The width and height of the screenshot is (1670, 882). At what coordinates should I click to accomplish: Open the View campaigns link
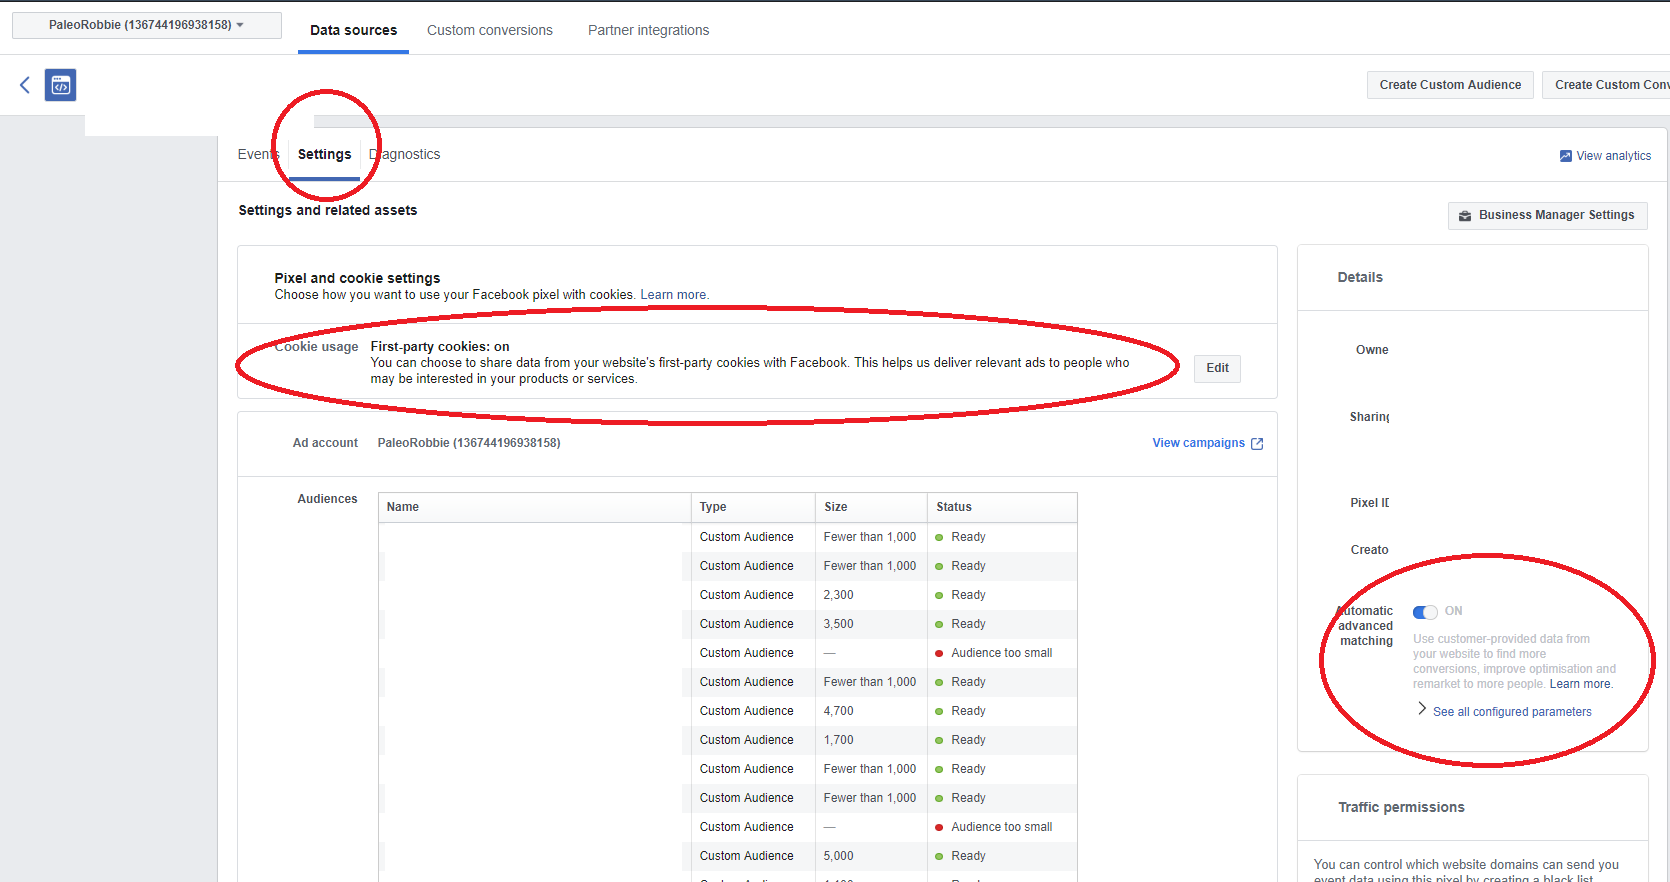(1198, 443)
